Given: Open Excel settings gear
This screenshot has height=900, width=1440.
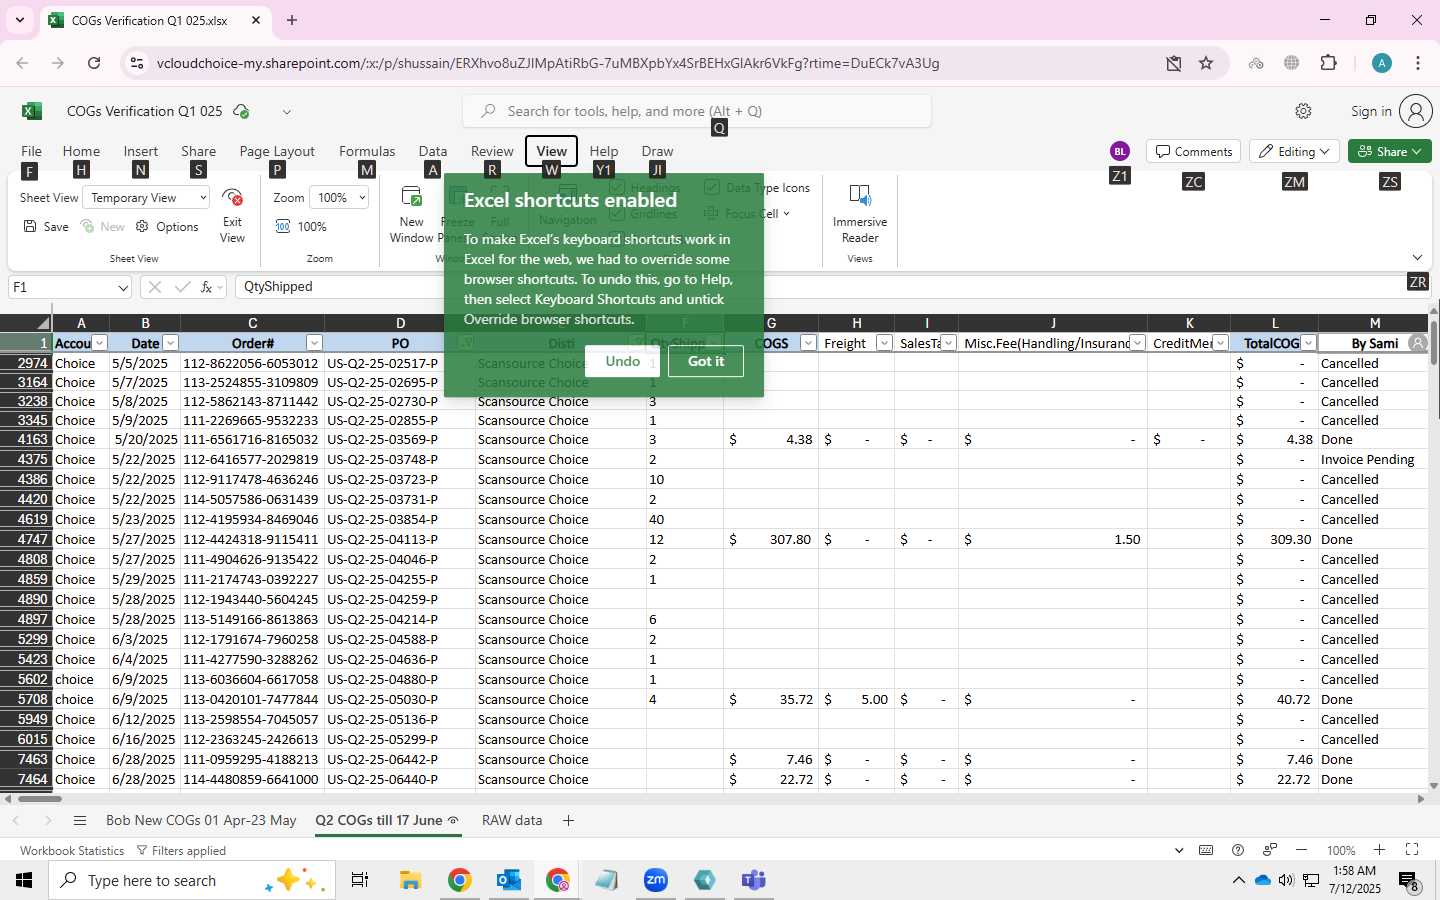Looking at the screenshot, I should (x=1303, y=111).
